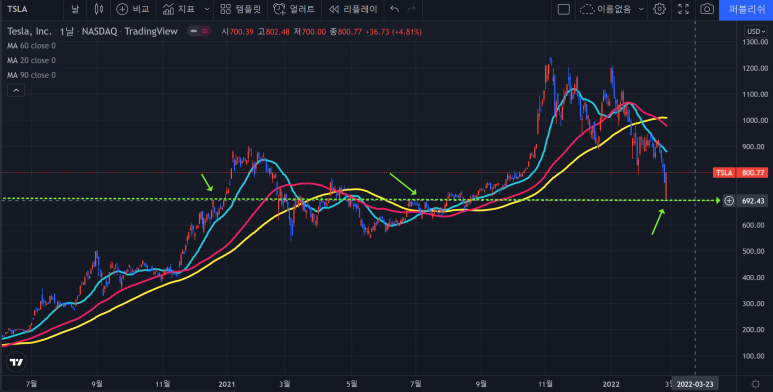Screen dimensions: 773x392
Task: Open the USD currency dropdown
Action: tap(756, 32)
